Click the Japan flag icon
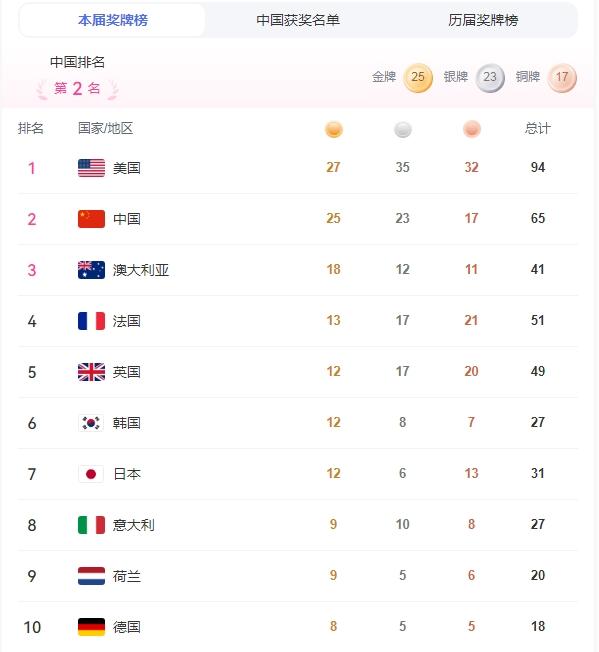The width and height of the screenshot is (599, 652). (91, 474)
